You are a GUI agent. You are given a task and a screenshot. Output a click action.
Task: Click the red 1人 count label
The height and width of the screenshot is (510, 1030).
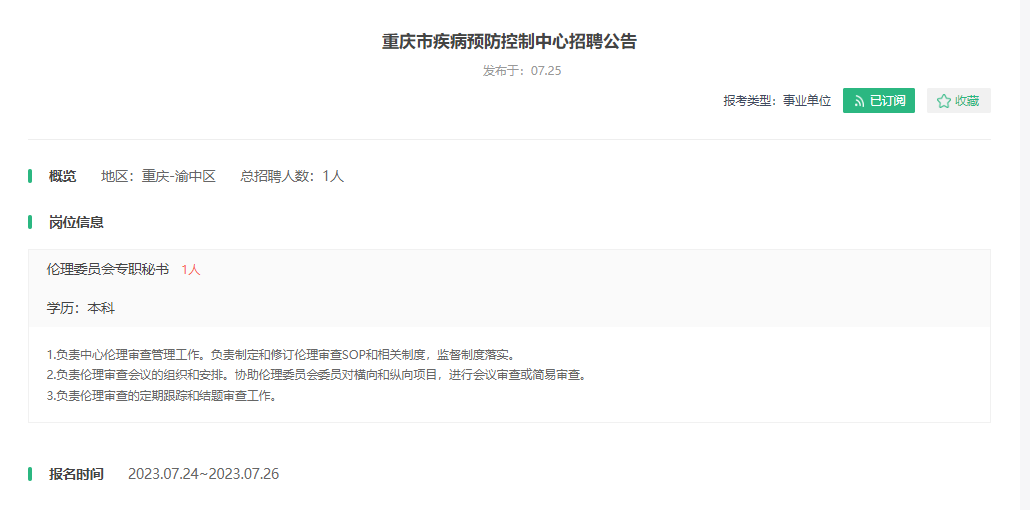[191, 269]
